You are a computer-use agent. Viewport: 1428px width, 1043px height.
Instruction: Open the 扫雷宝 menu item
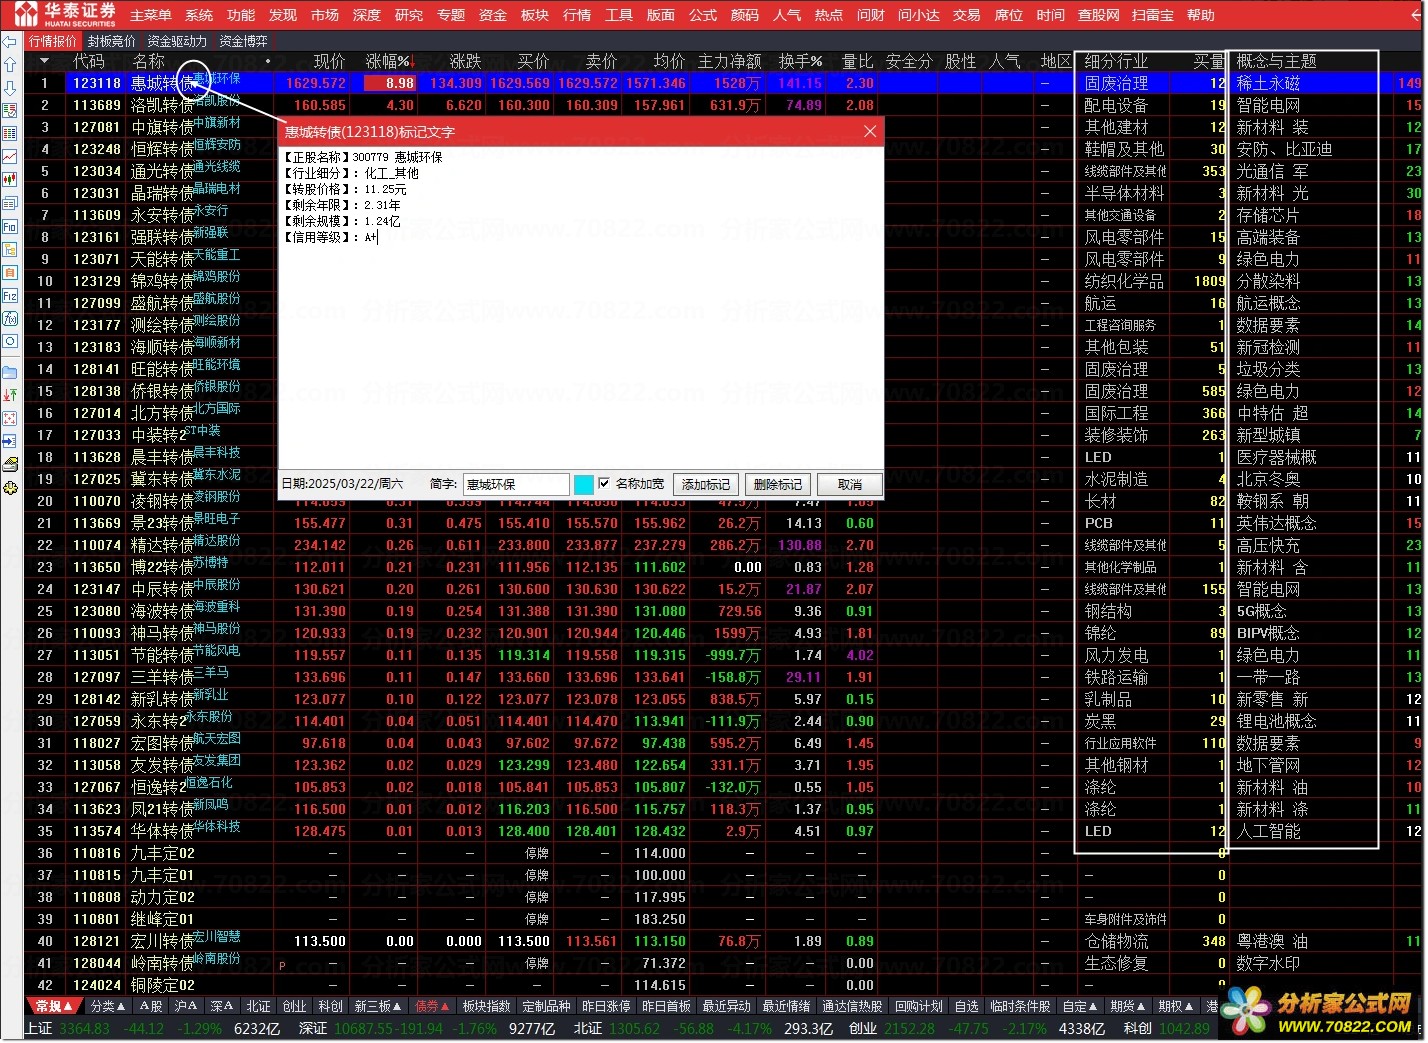point(1153,15)
